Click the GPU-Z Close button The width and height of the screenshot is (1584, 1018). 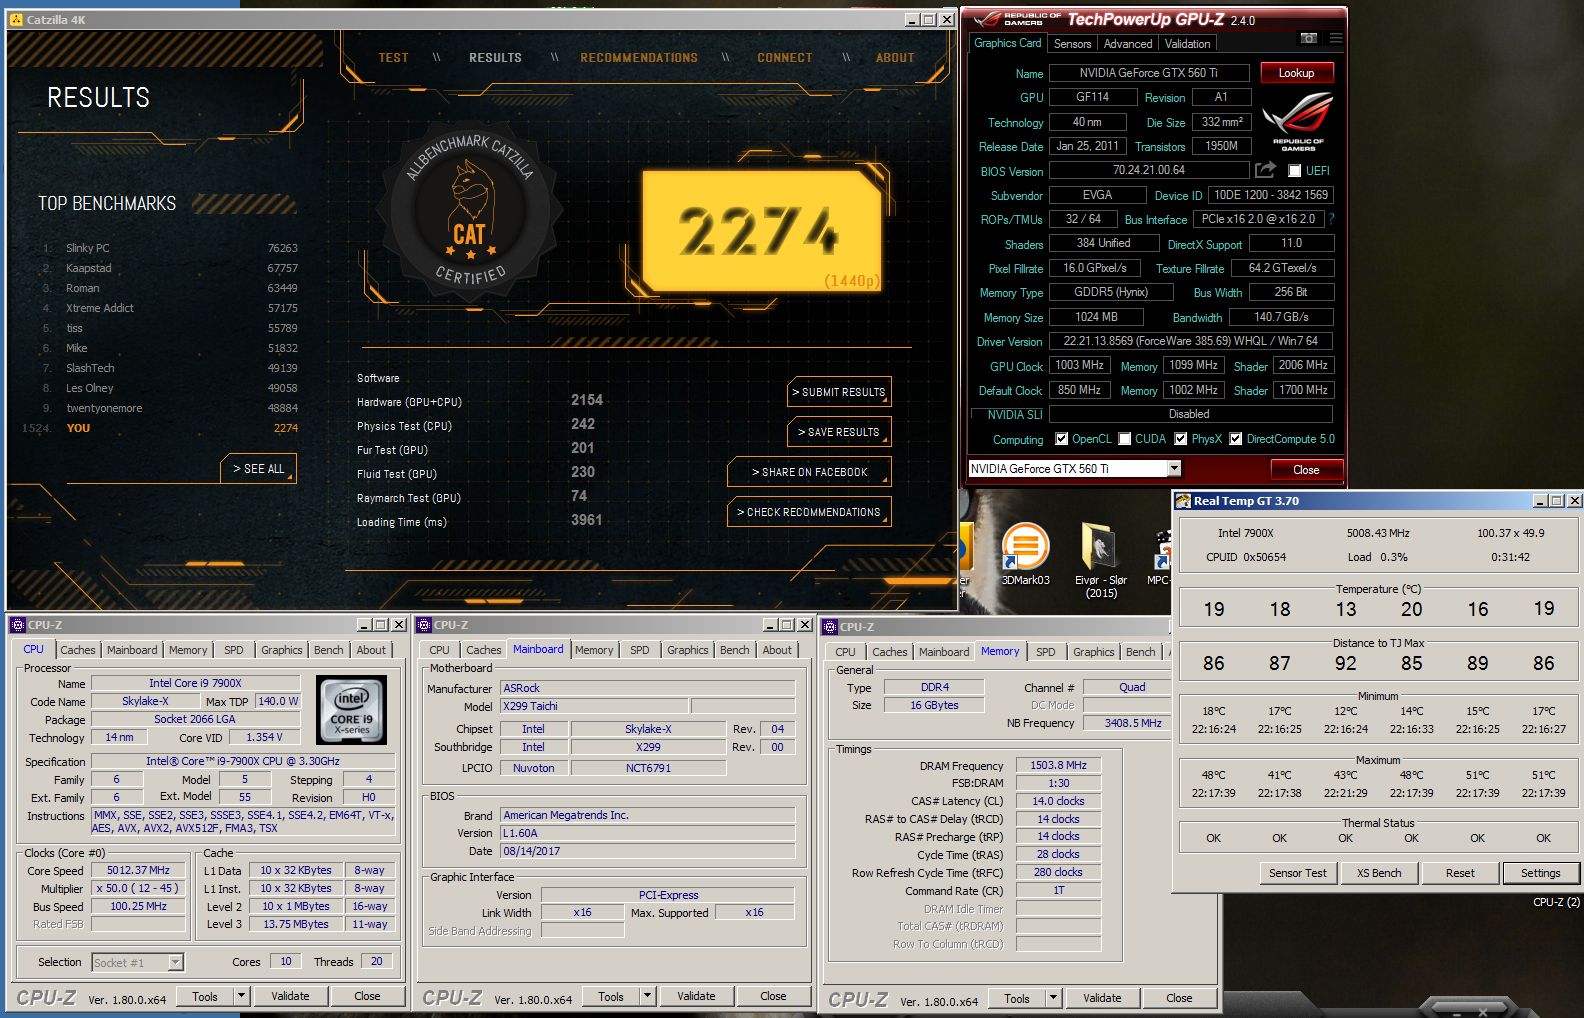click(x=1306, y=470)
